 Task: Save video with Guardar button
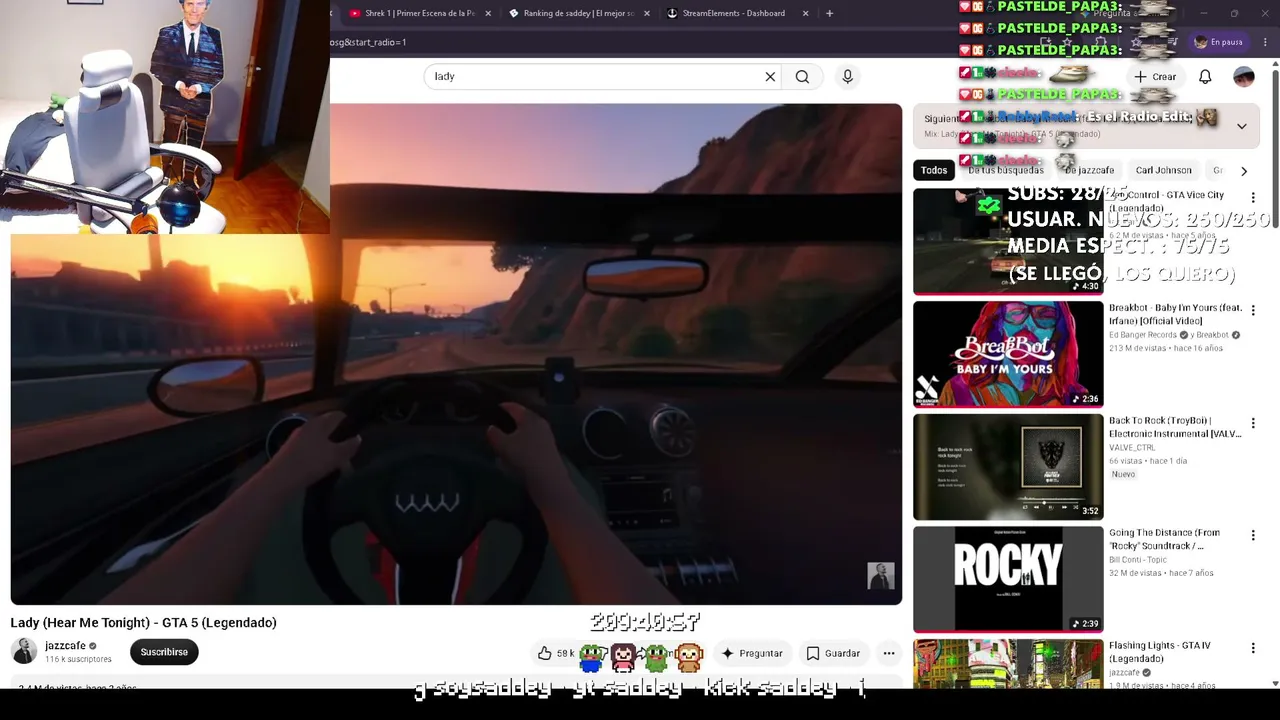click(833, 653)
